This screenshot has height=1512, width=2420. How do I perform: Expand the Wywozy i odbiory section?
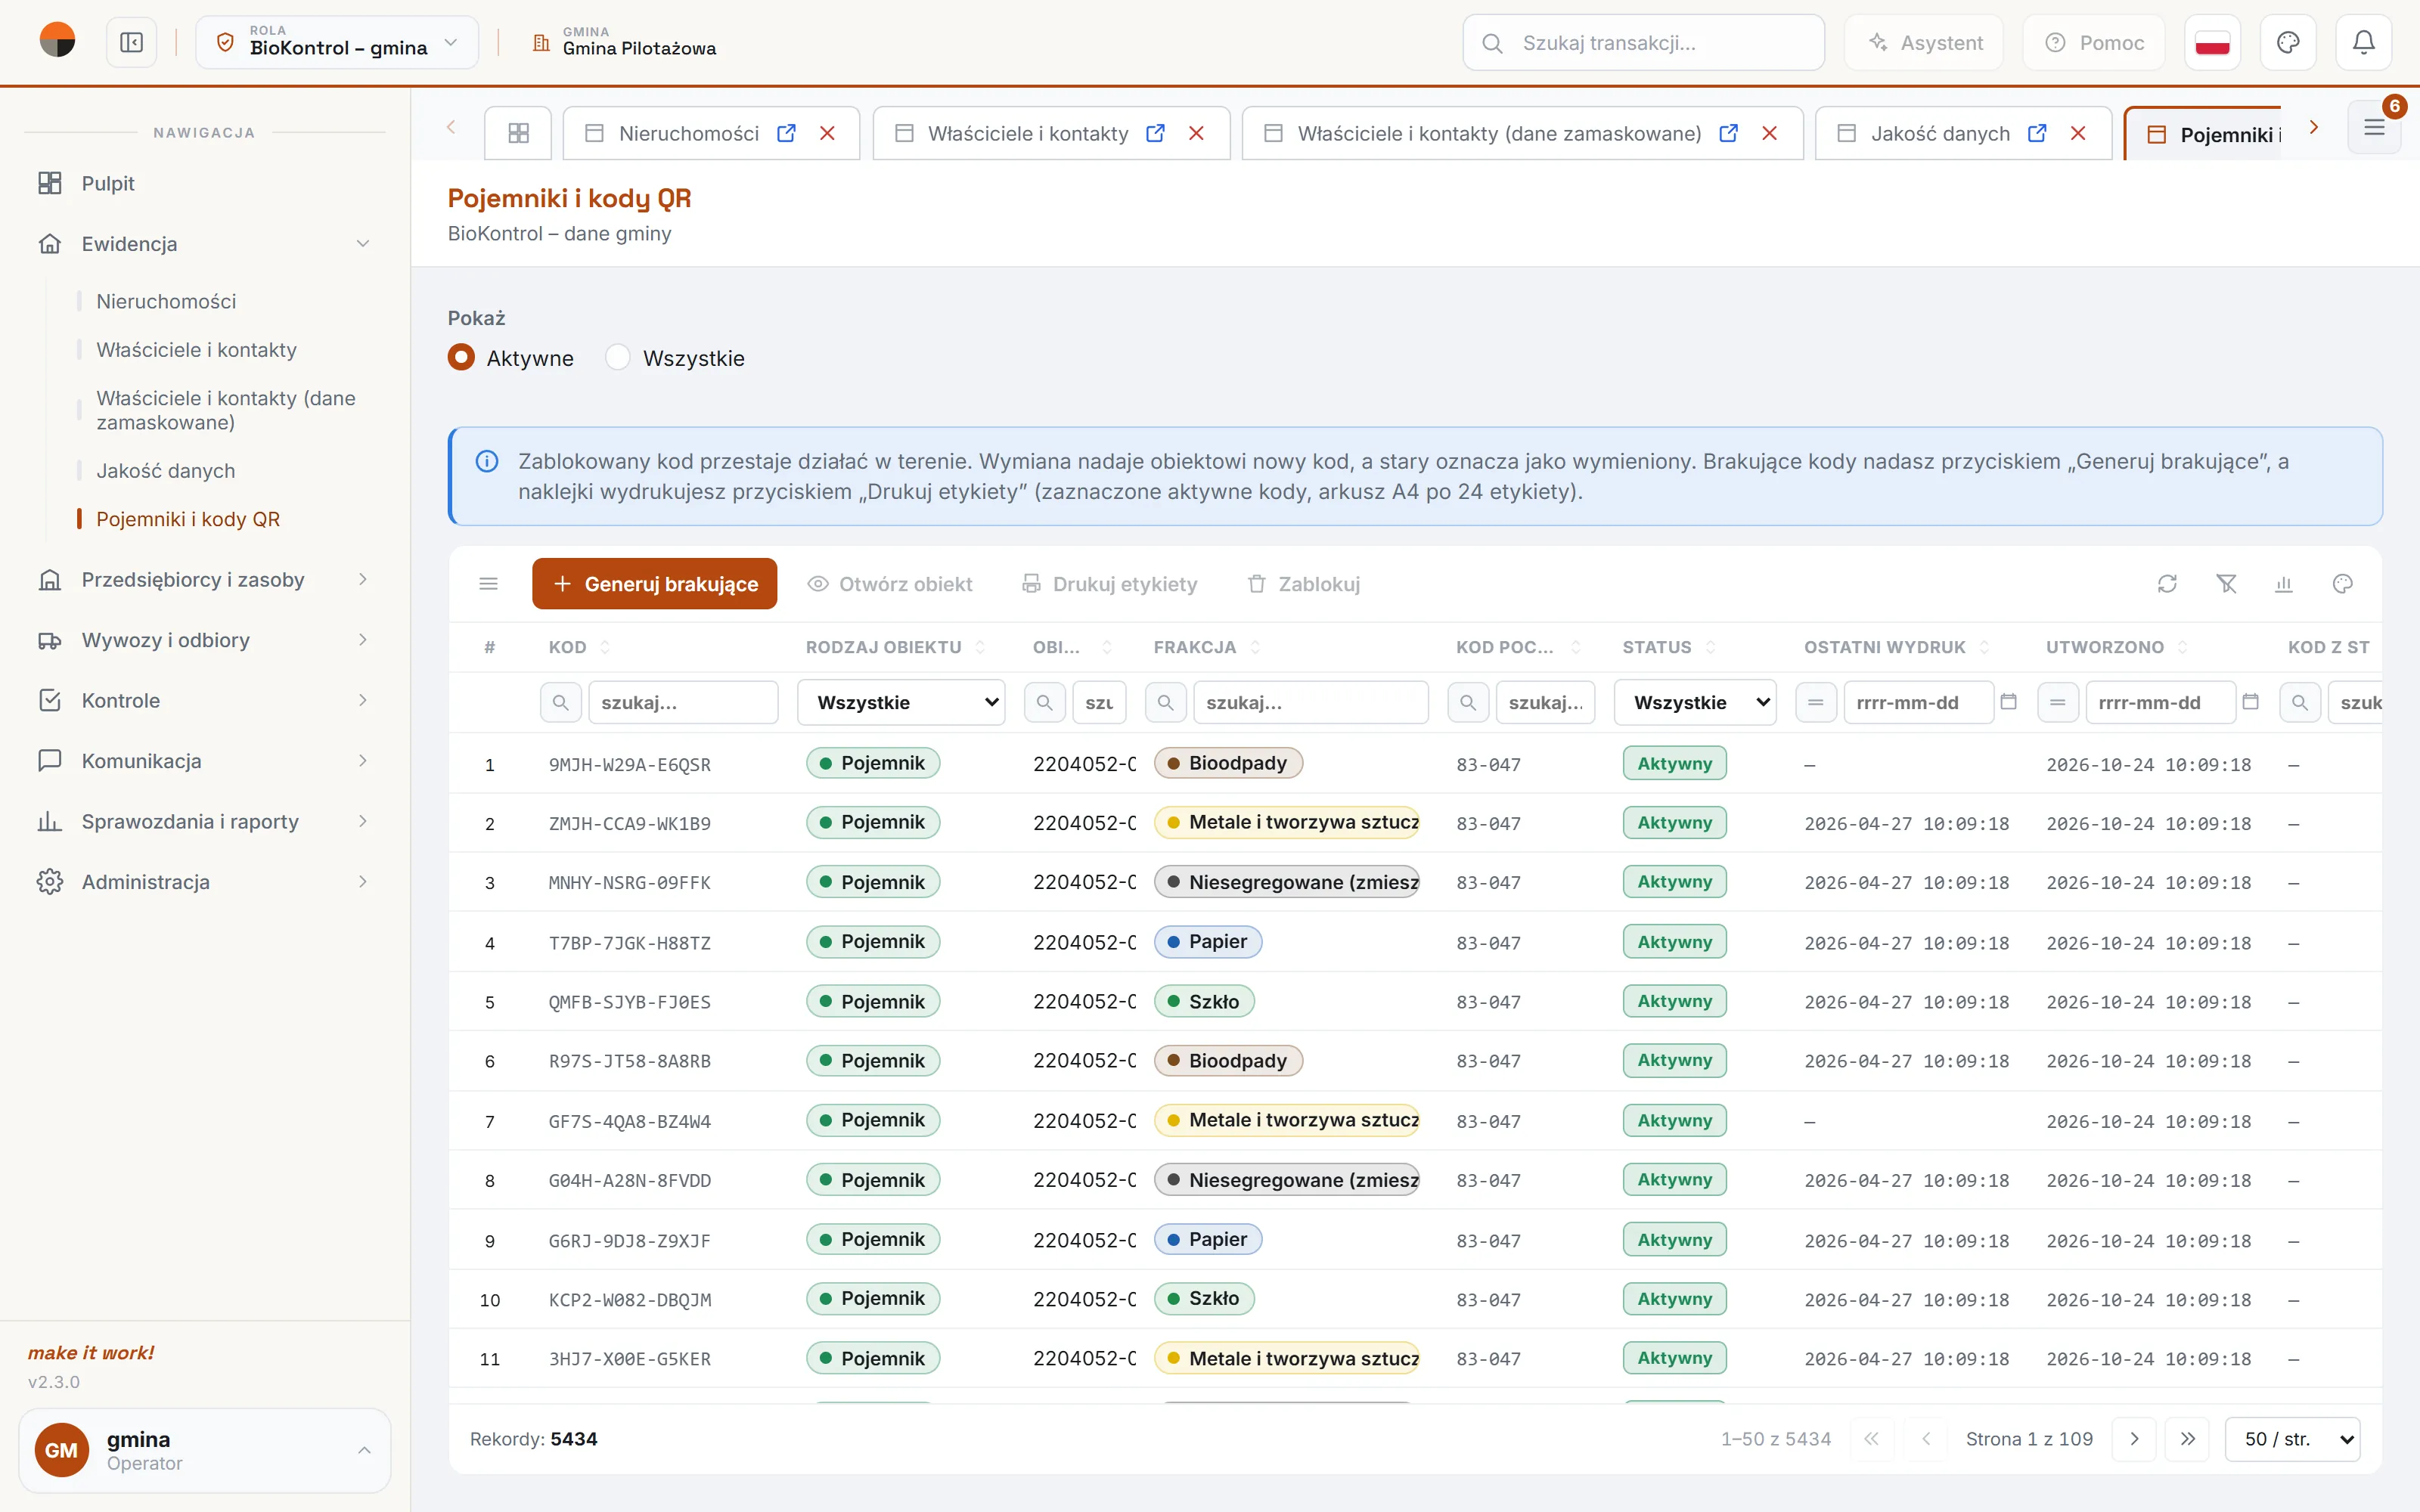pyautogui.click(x=204, y=640)
